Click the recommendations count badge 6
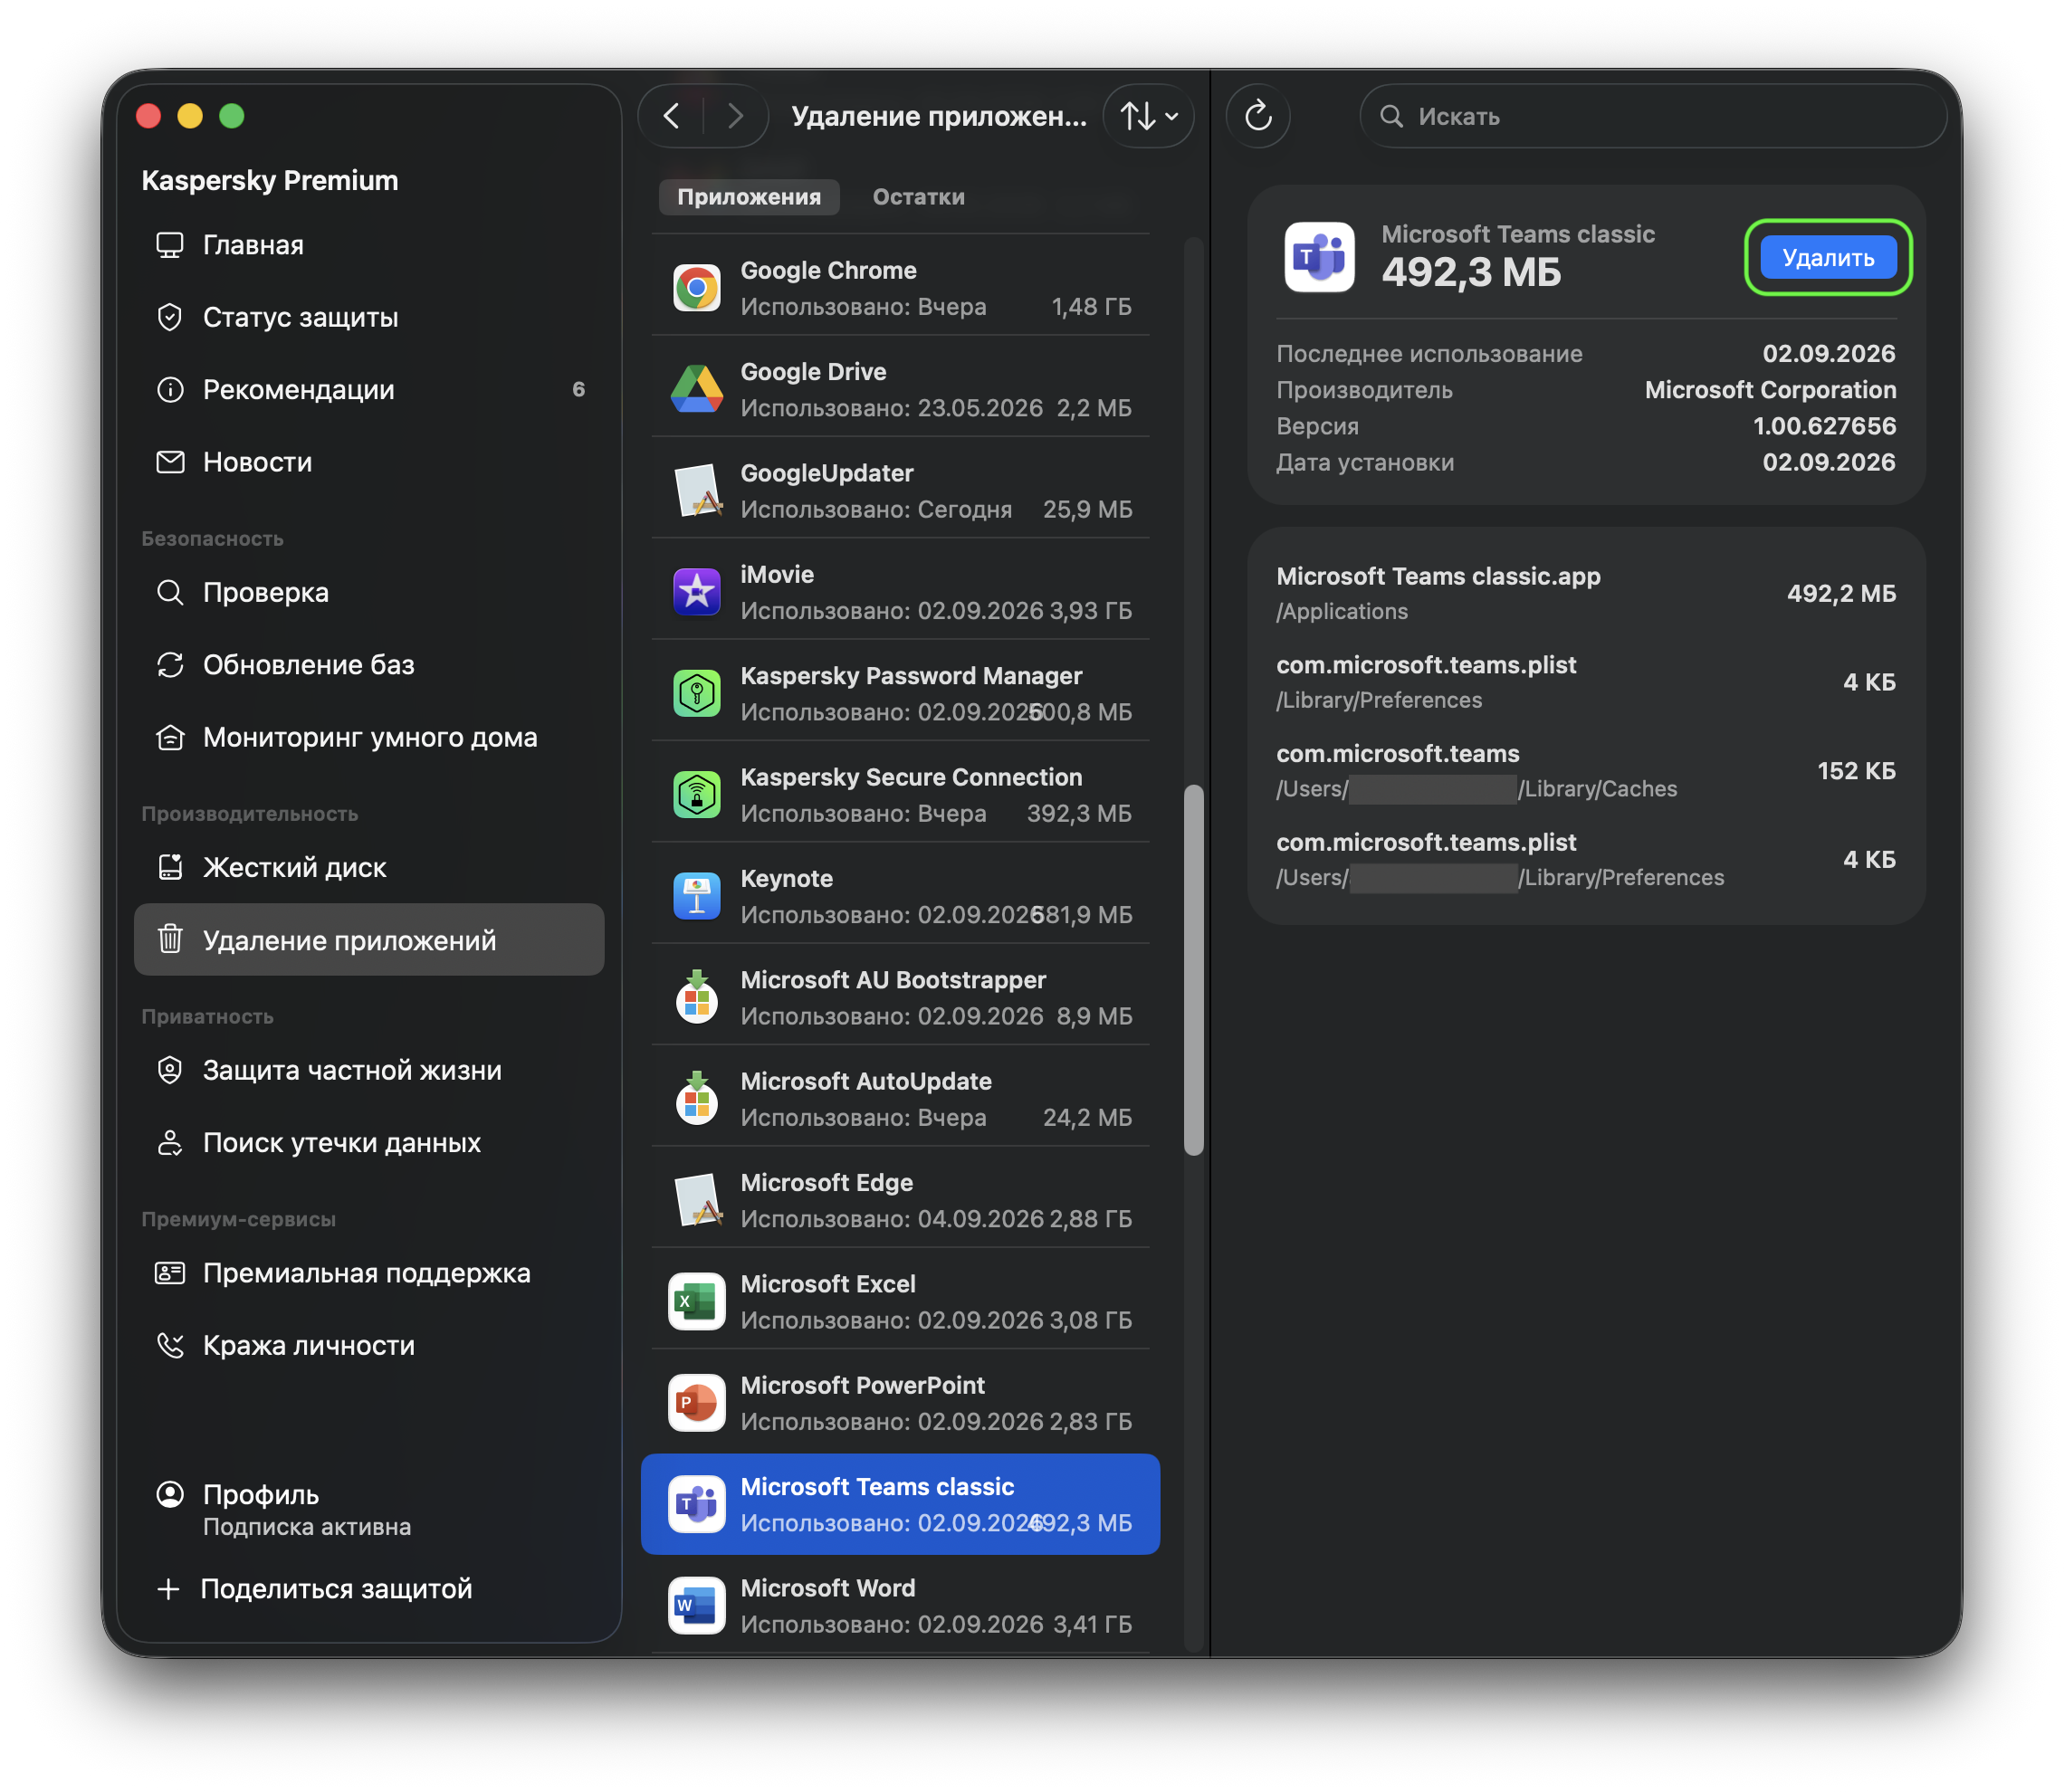Viewport: 2064px width, 1792px height. point(578,390)
